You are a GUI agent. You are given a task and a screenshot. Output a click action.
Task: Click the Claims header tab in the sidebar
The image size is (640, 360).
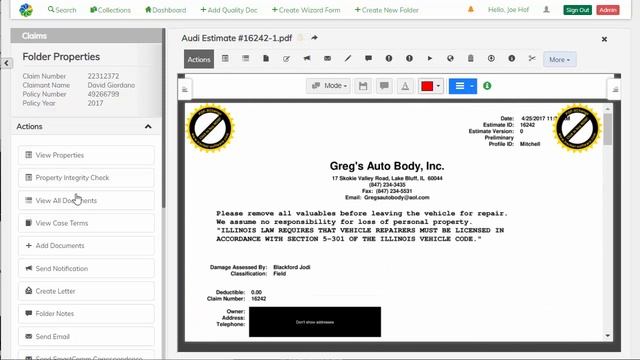(86, 36)
